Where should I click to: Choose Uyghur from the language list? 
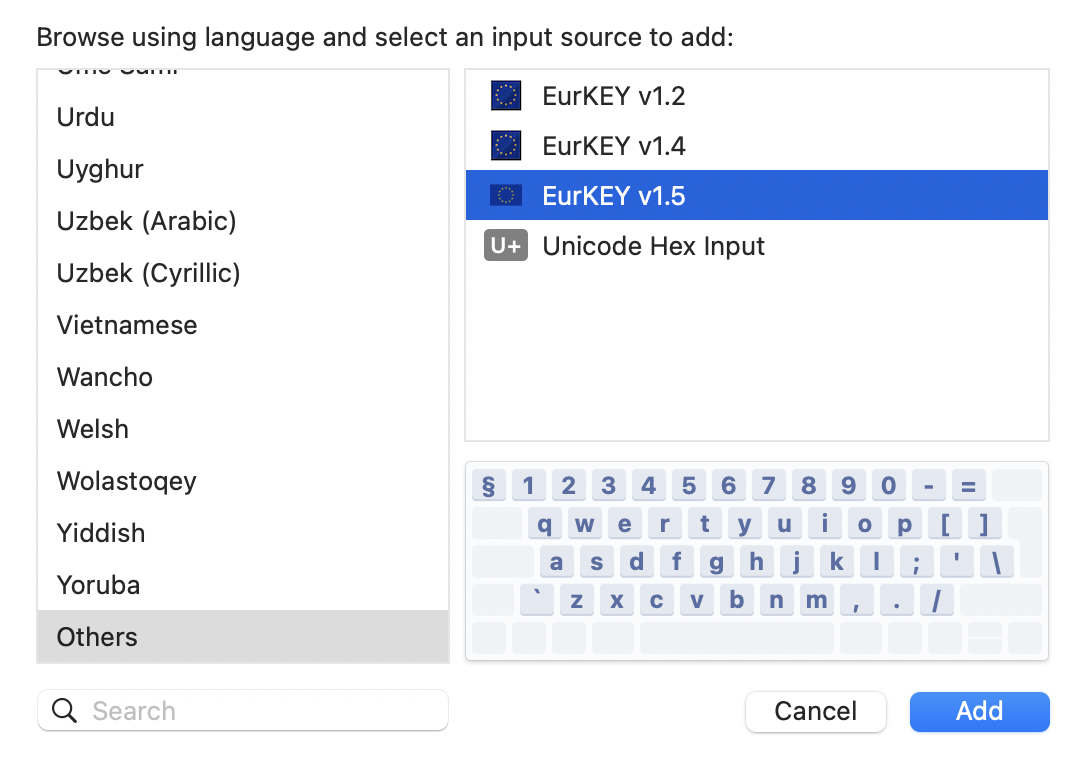tap(100, 169)
